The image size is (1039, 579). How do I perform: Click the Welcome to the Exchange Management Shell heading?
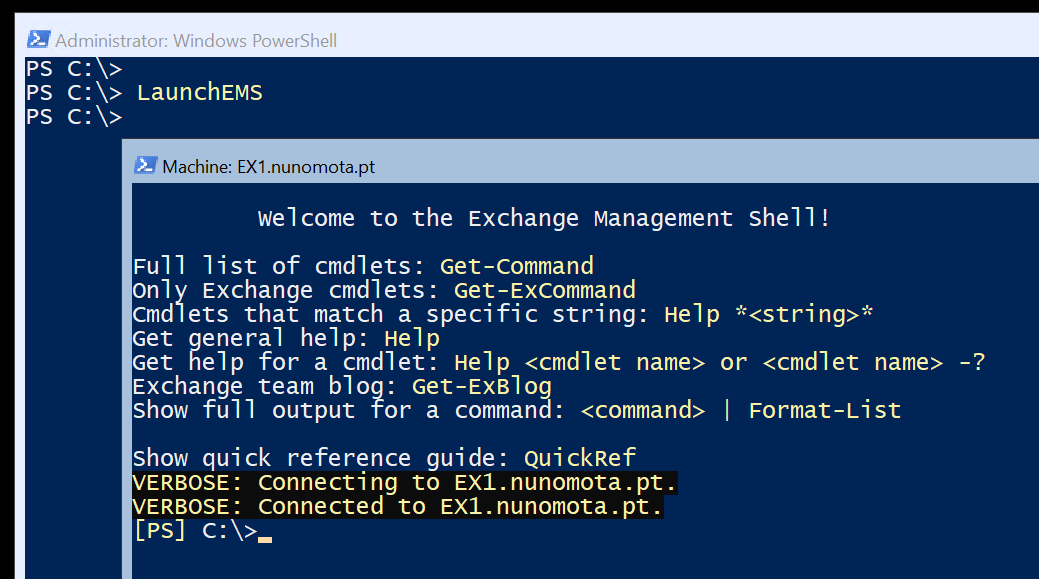click(x=544, y=218)
